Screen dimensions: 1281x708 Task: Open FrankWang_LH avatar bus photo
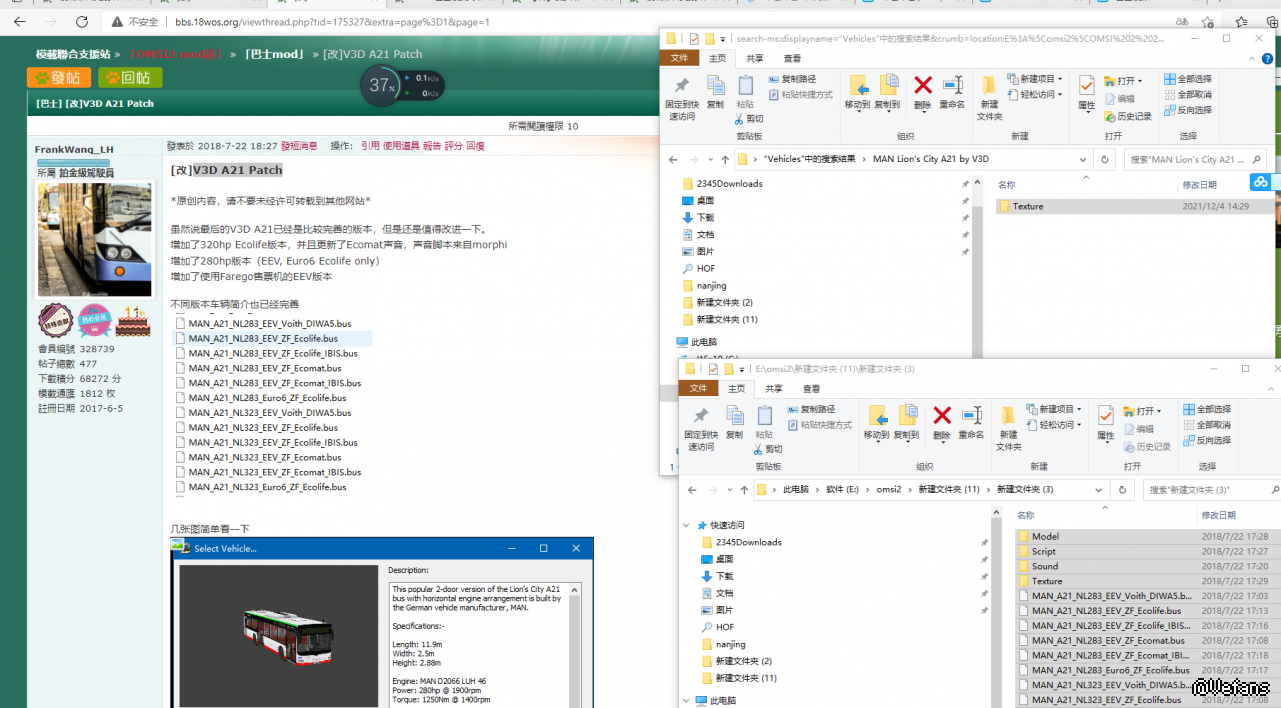coord(95,239)
